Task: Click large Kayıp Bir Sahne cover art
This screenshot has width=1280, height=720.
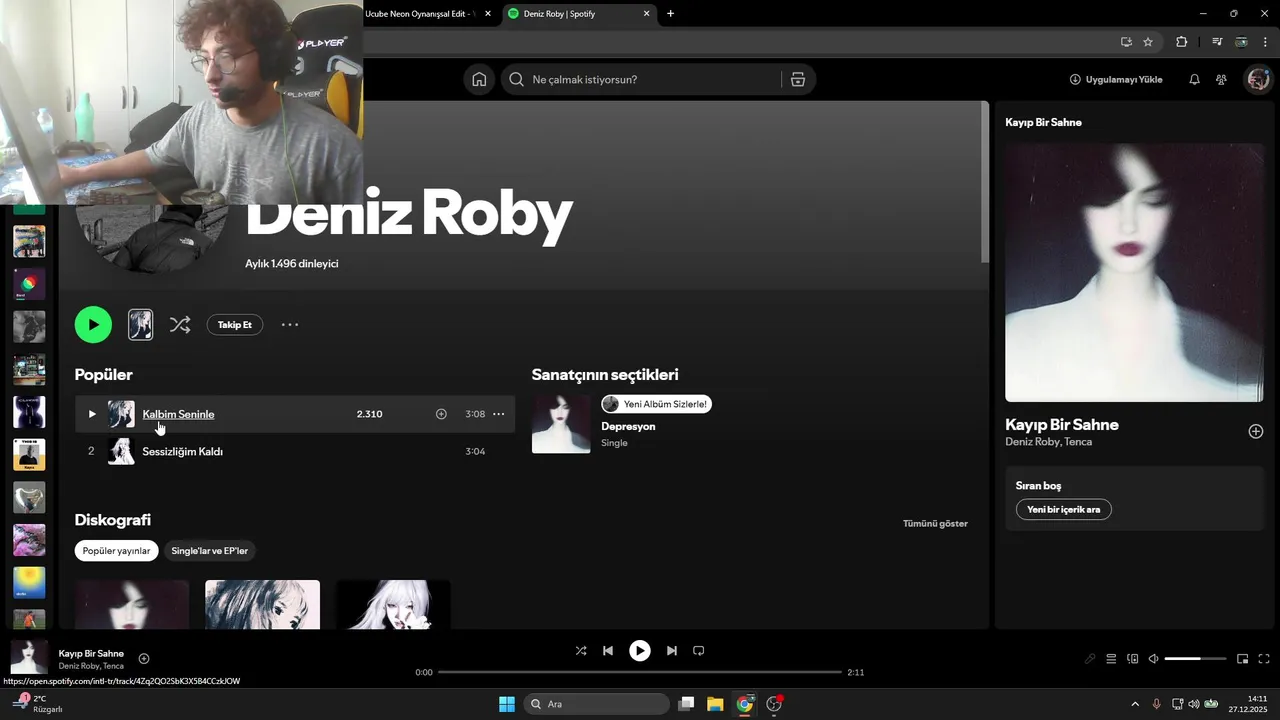Action: pyautogui.click(x=1134, y=272)
